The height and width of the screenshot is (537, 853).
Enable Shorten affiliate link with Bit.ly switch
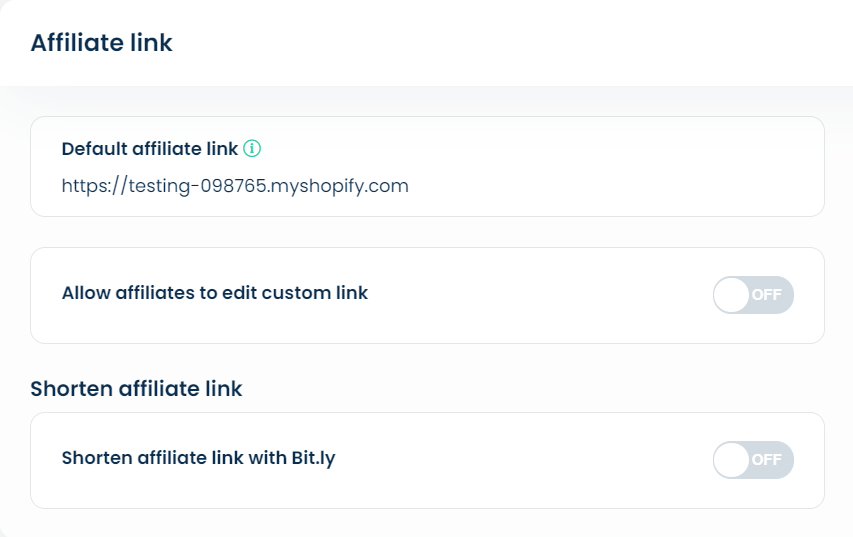click(x=753, y=460)
